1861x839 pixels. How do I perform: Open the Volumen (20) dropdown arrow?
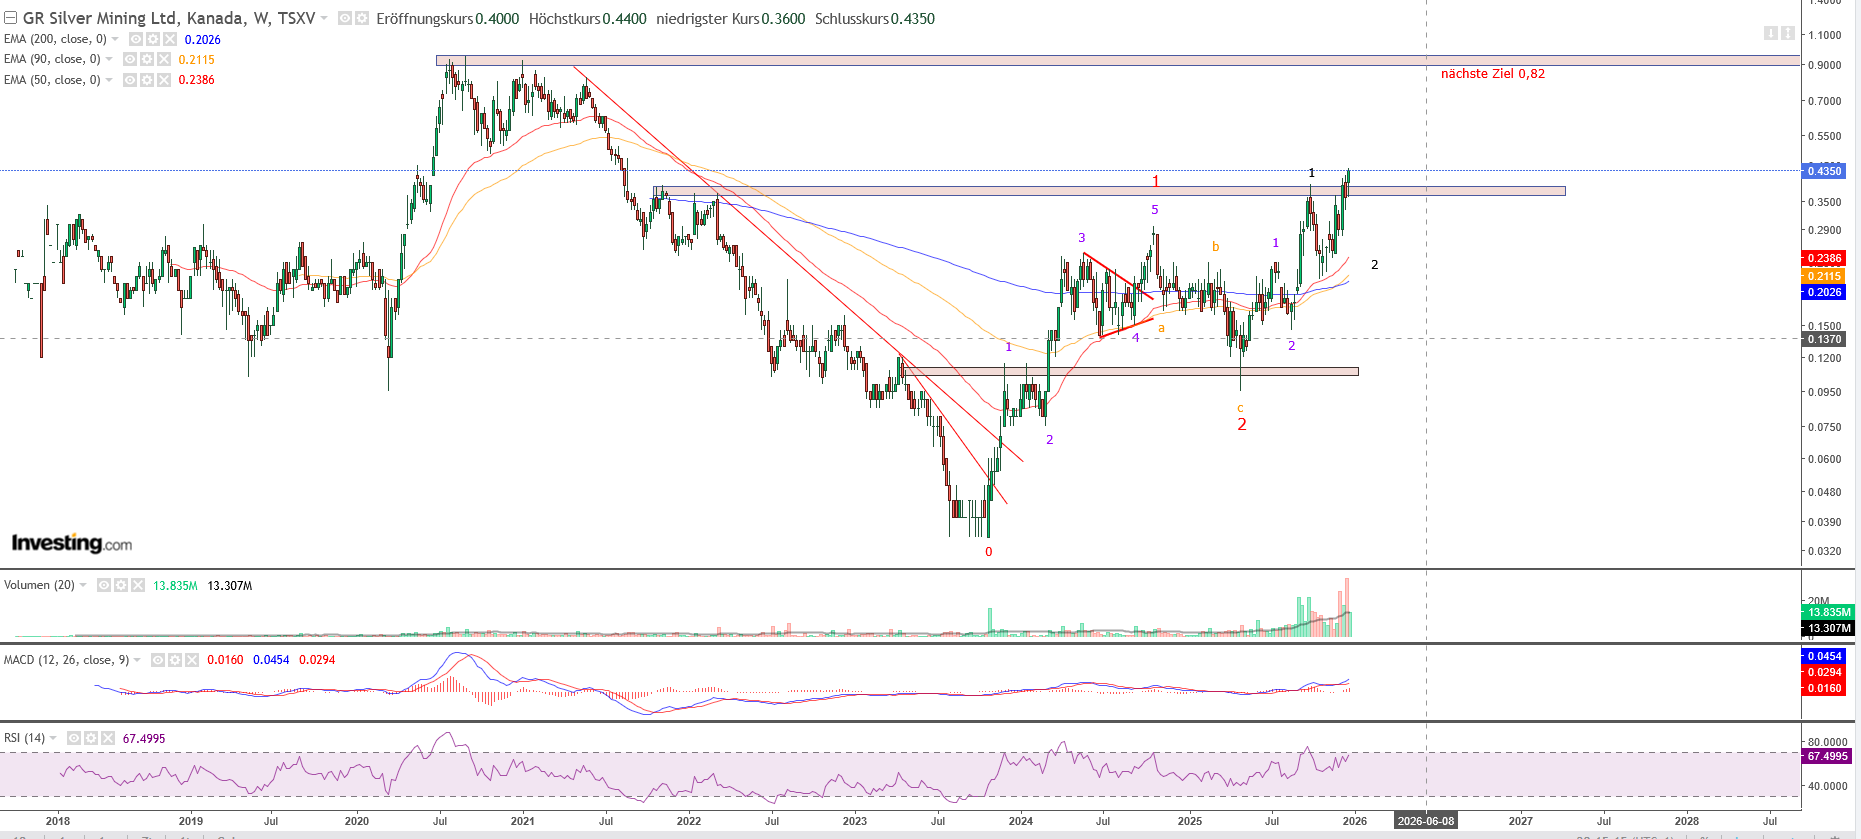click(x=83, y=585)
